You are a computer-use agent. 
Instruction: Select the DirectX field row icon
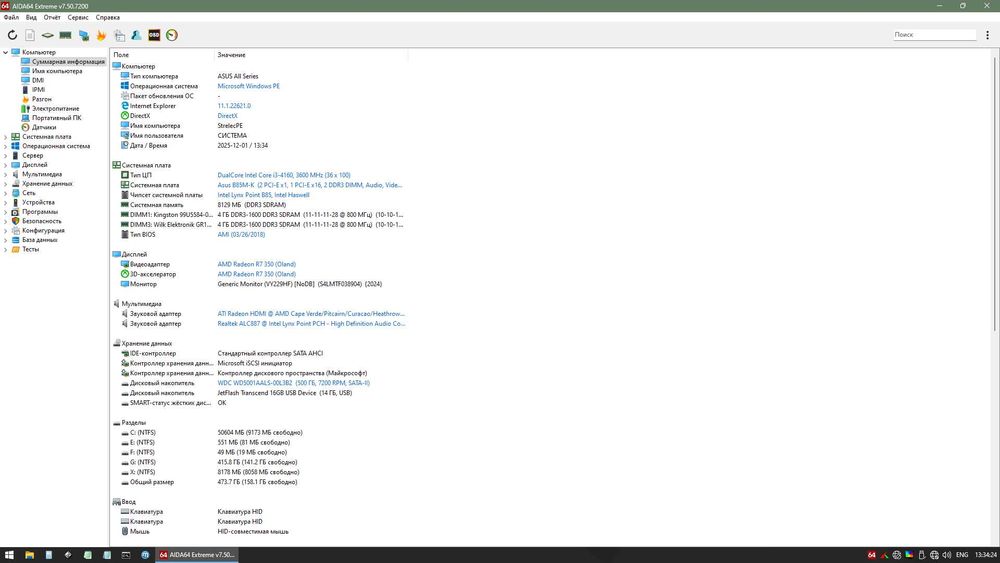pyautogui.click(x=125, y=116)
